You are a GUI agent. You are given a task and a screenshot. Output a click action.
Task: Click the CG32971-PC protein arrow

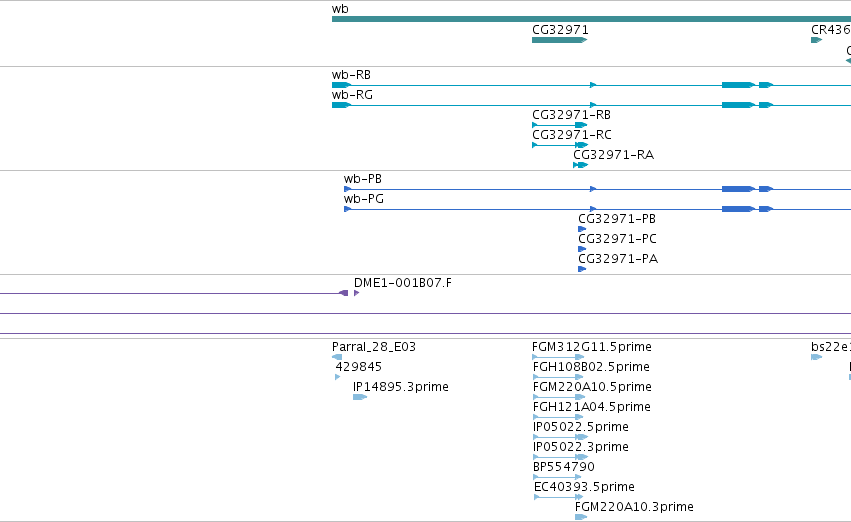(x=582, y=249)
